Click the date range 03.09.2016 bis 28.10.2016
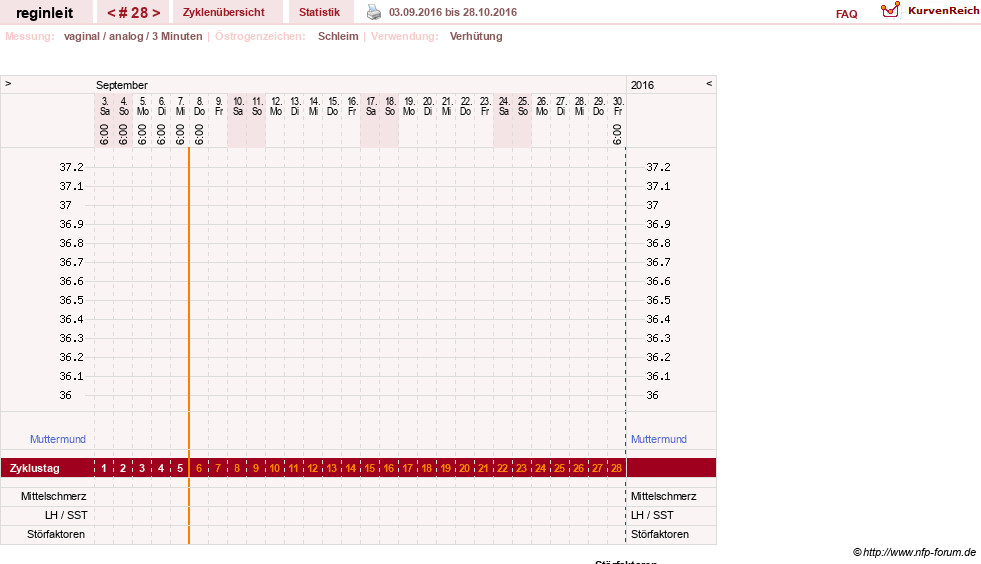Viewport: 981px width, 564px height. [x=453, y=12]
